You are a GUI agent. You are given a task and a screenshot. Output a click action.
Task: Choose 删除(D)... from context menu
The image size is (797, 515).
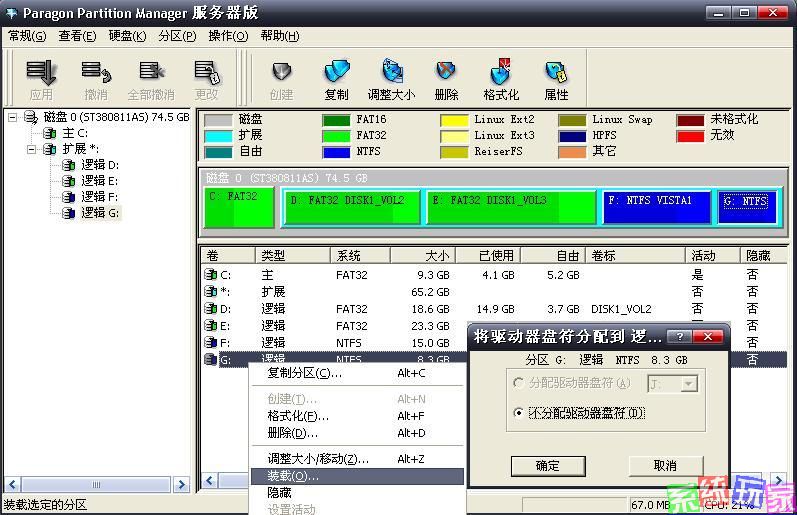tap(358, 433)
